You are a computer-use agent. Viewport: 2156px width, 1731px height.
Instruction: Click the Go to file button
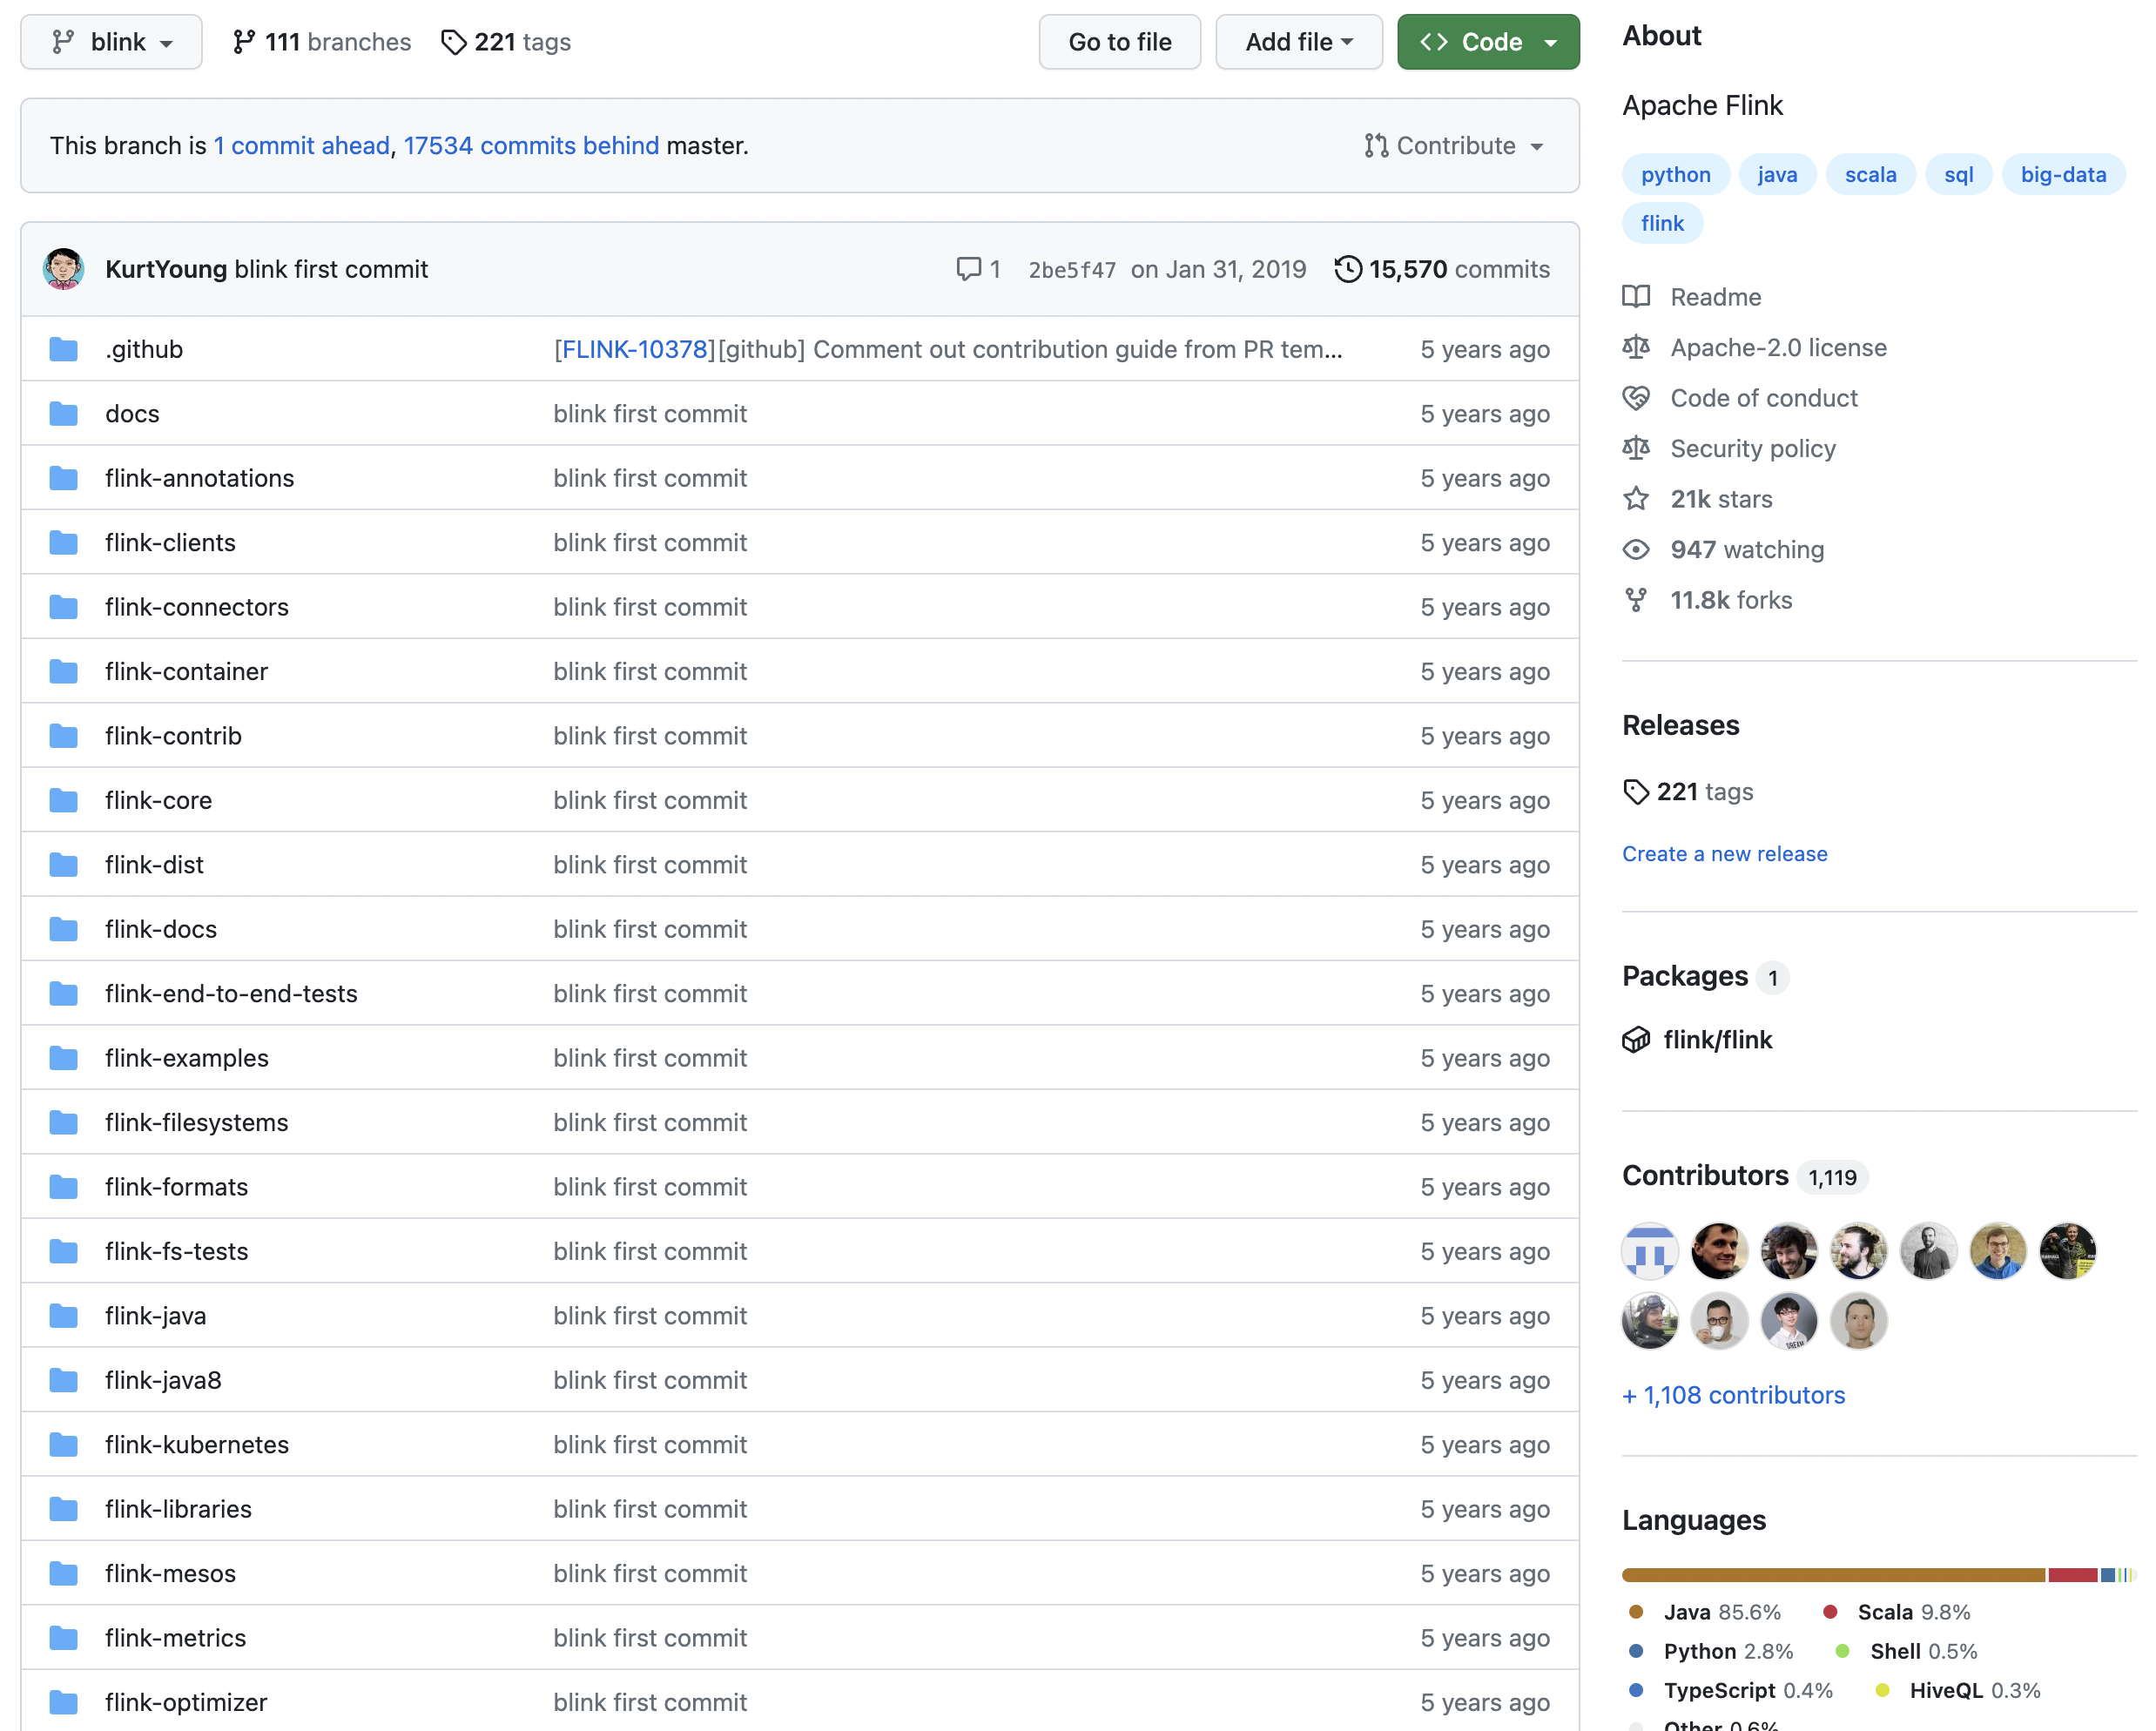pos(1119,42)
